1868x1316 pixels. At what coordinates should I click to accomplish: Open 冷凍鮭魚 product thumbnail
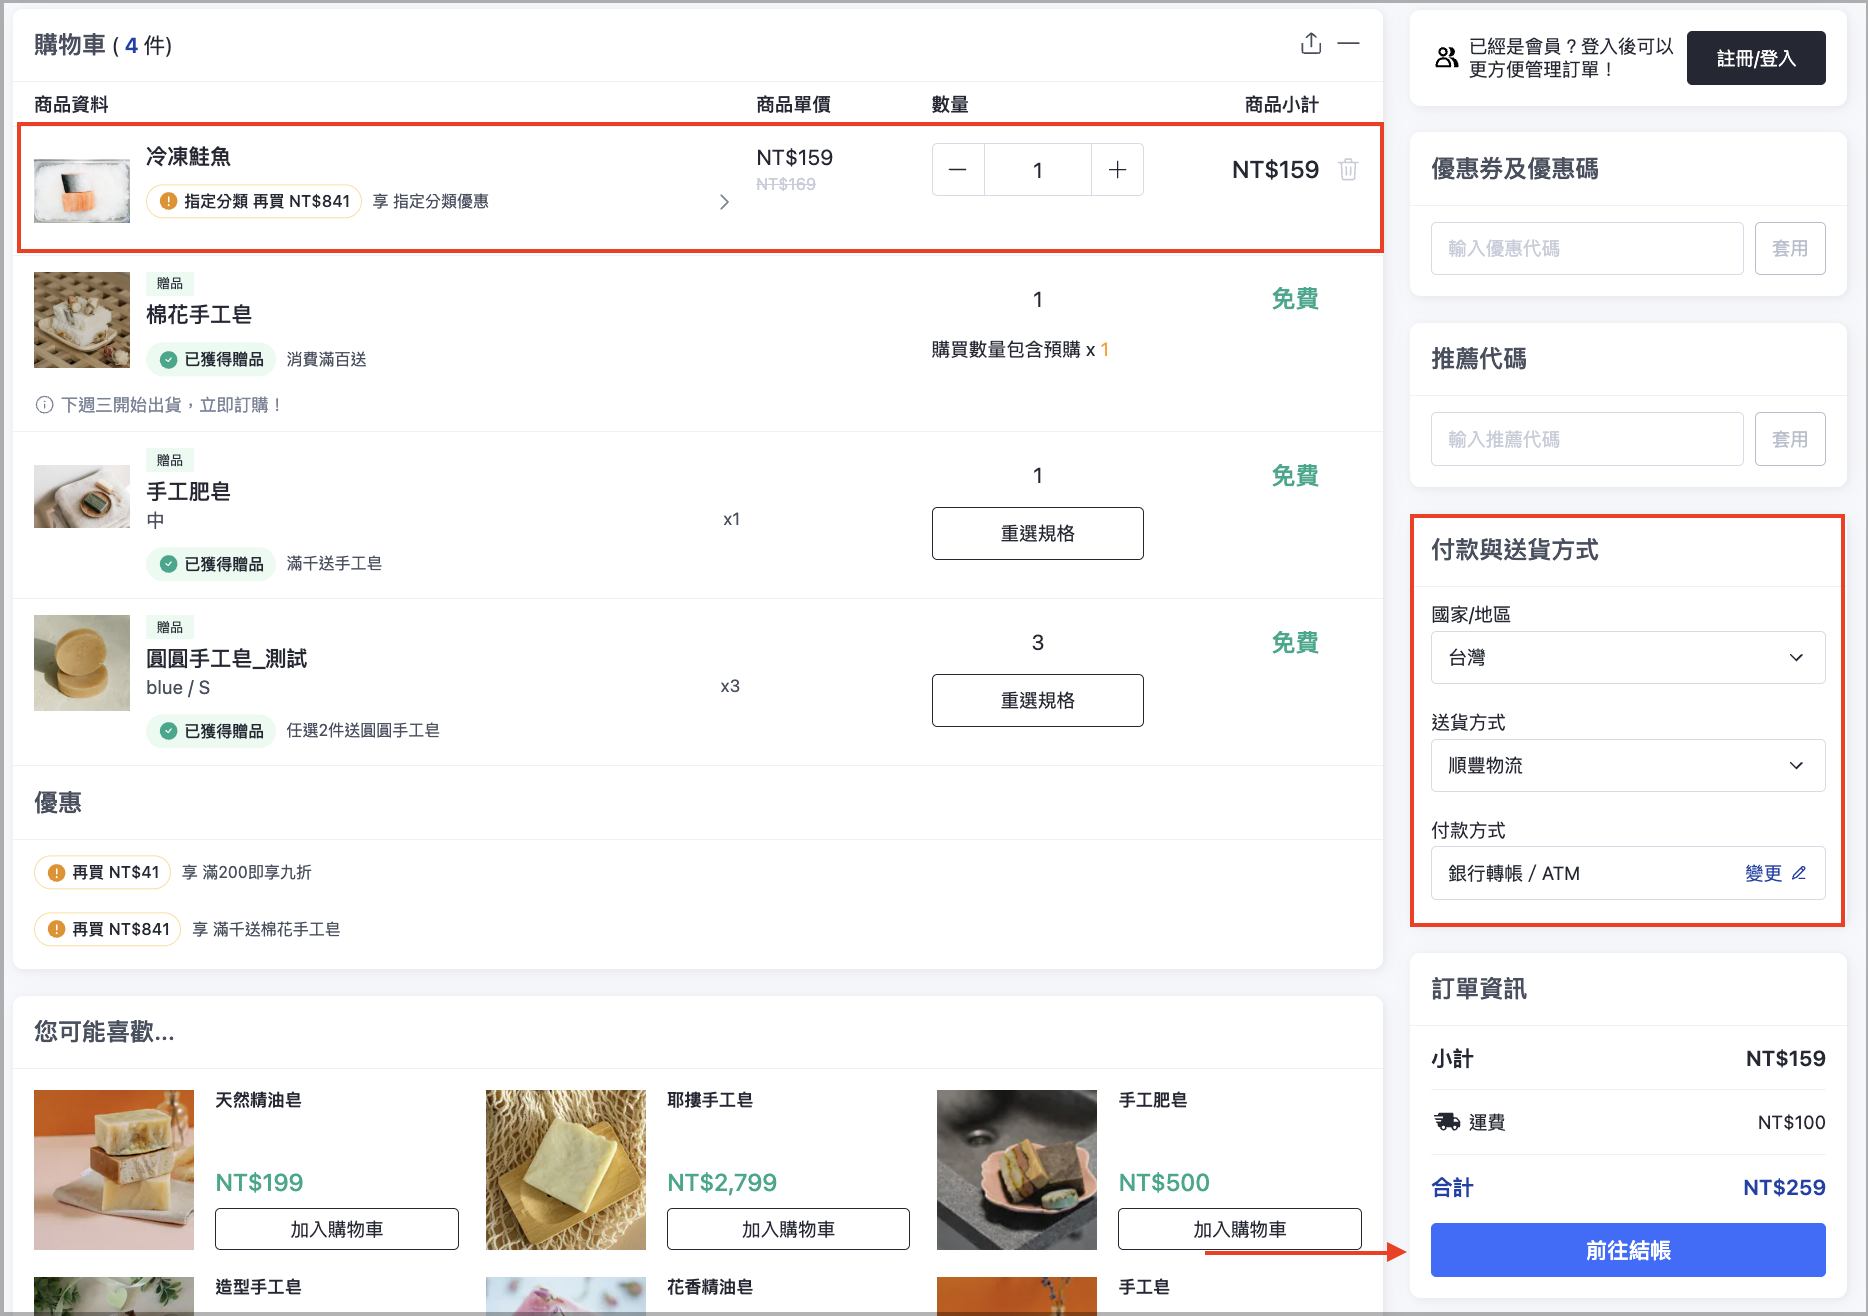[x=82, y=190]
